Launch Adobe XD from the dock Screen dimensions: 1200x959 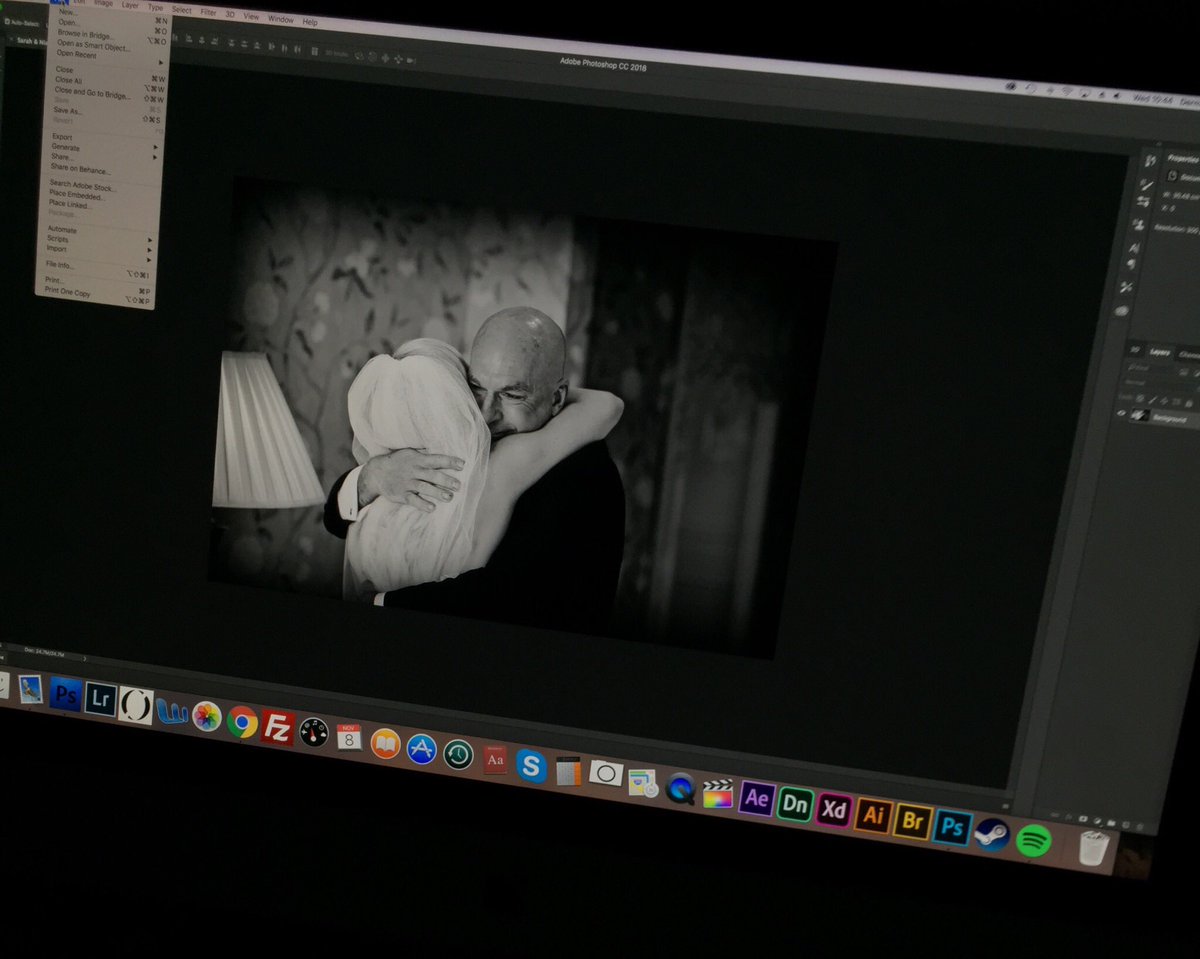coord(834,810)
